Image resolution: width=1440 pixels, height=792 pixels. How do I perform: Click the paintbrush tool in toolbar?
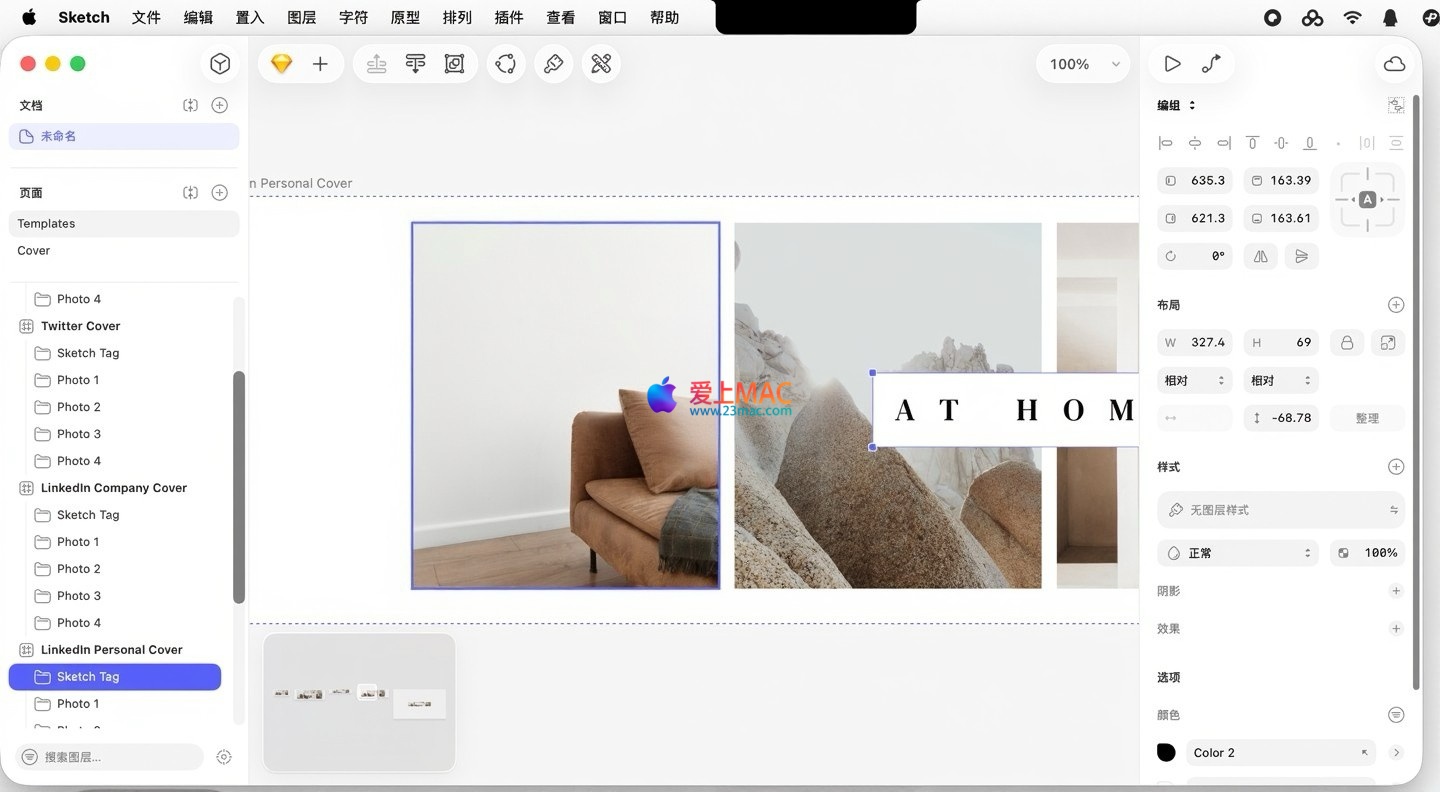pos(553,64)
